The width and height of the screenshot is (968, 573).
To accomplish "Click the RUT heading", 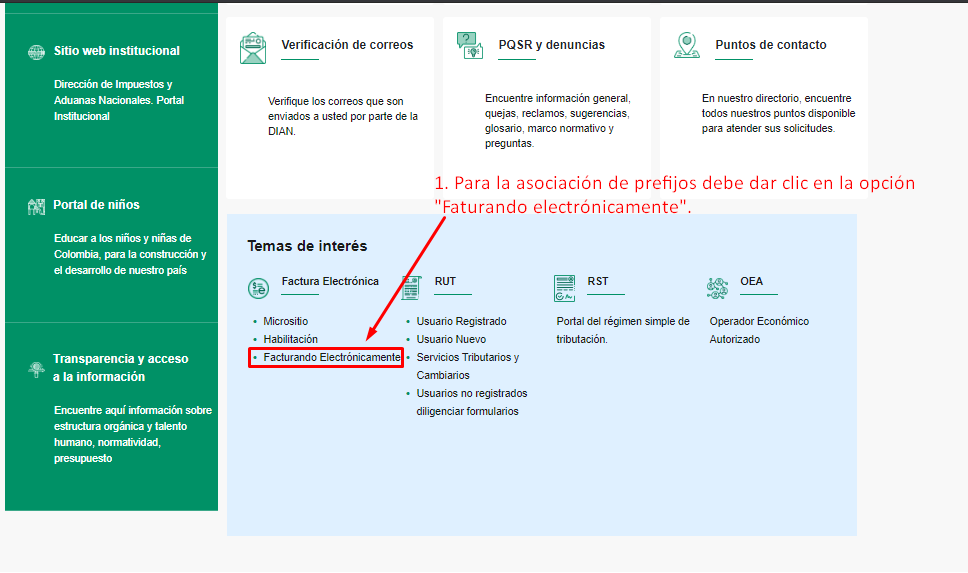I will [445, 281].
